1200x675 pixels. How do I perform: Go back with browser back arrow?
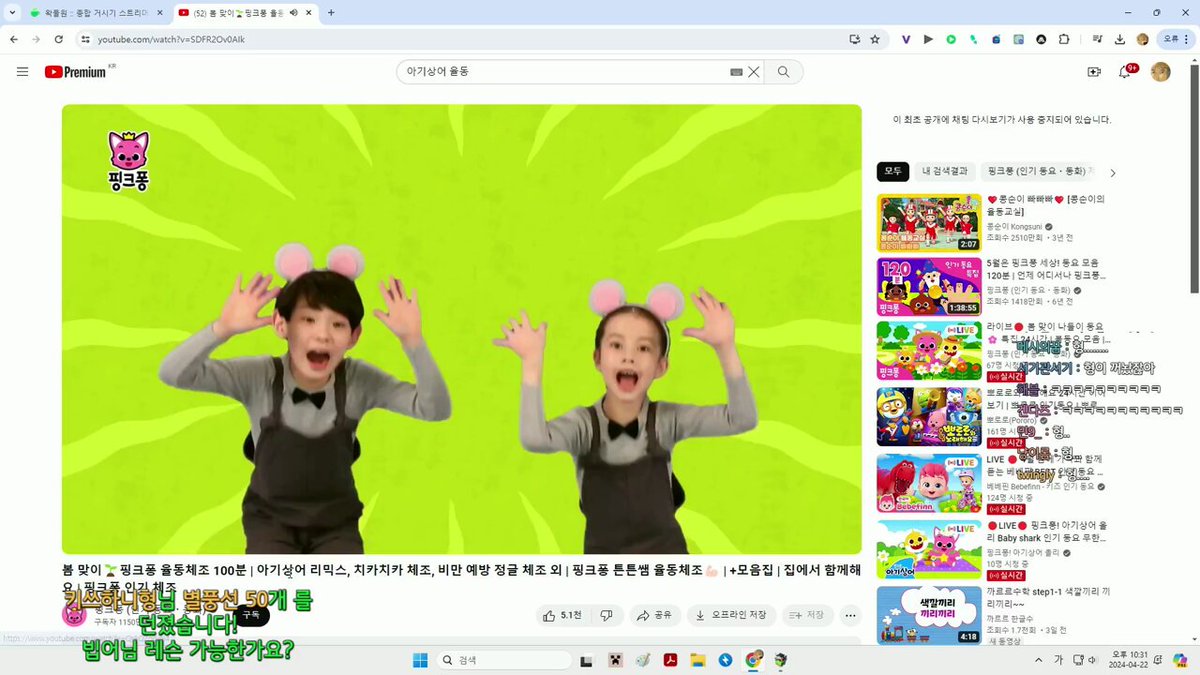click(14, 39)
